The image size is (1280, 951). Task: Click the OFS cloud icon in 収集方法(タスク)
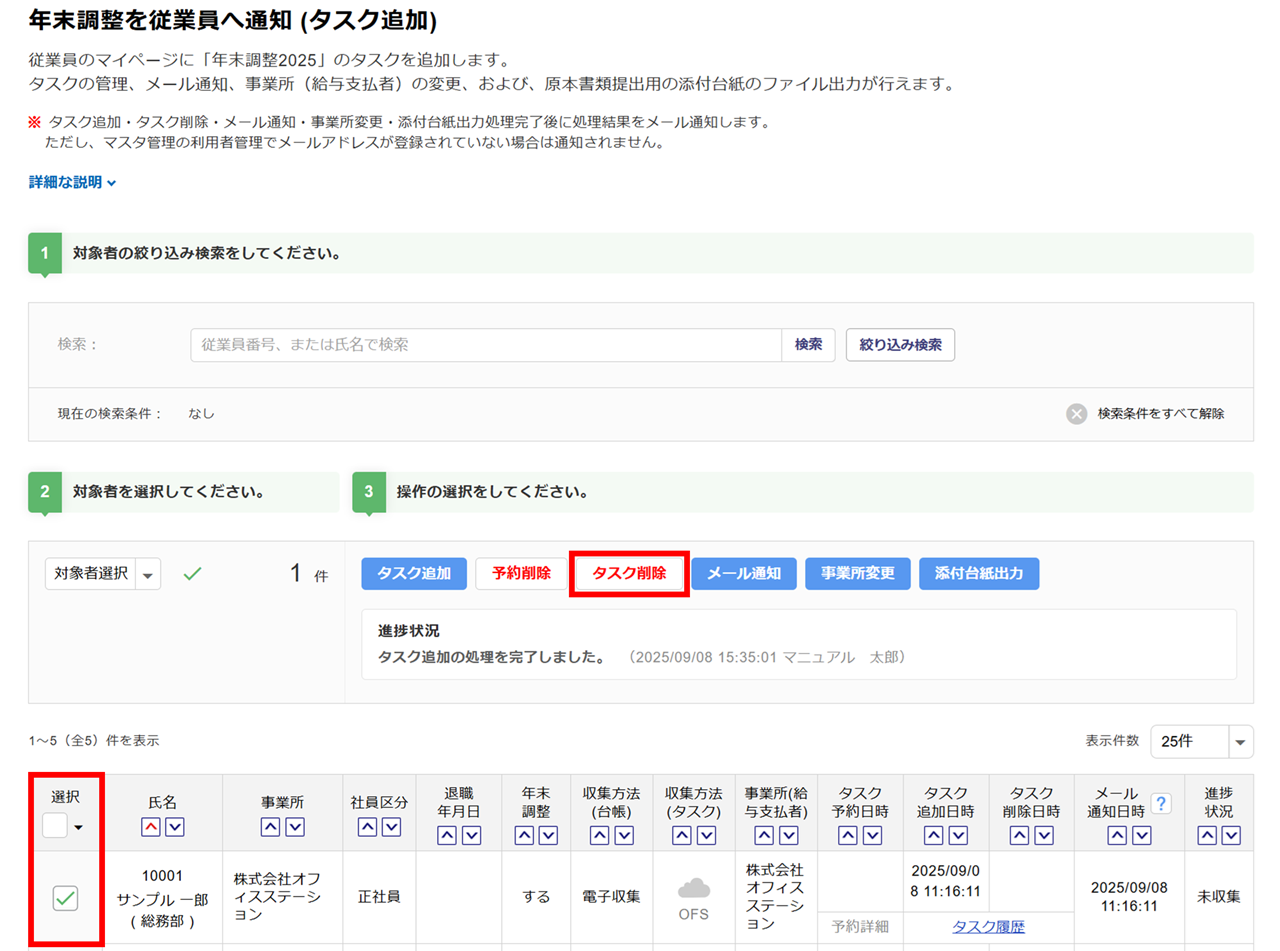(x=693, y=888)
